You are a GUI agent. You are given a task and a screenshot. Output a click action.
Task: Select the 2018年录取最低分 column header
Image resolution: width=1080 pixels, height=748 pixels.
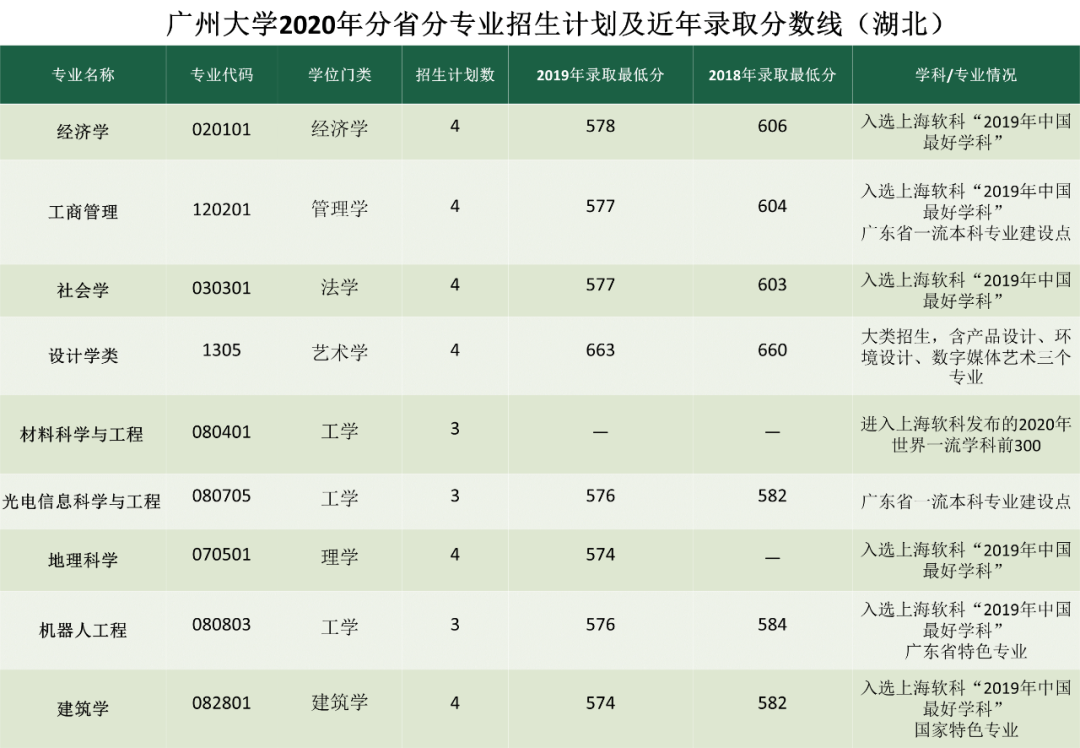tap(772, 75)
